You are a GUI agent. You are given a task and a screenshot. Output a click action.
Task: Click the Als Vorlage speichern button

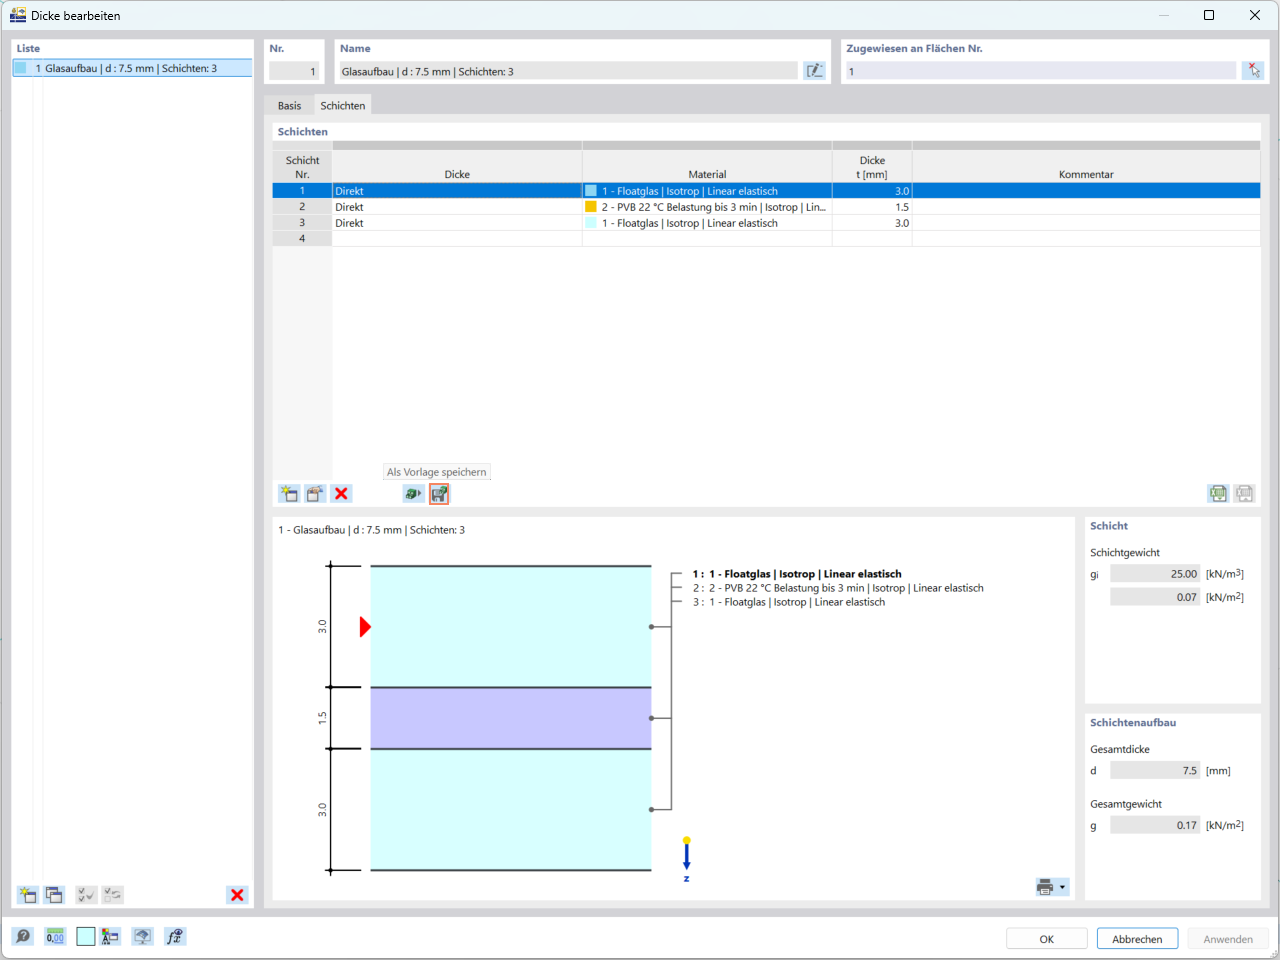click(436, 471)
